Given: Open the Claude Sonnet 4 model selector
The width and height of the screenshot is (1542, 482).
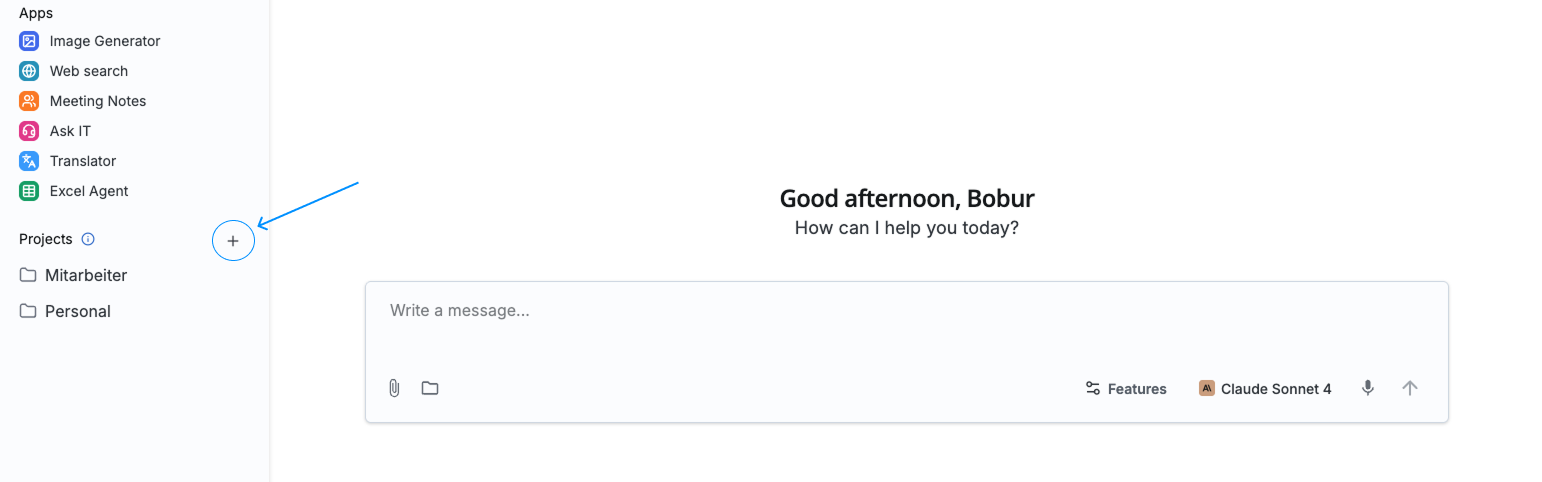Looking at the screenshot, I should pyautogui.click(x=1265, y=389).
